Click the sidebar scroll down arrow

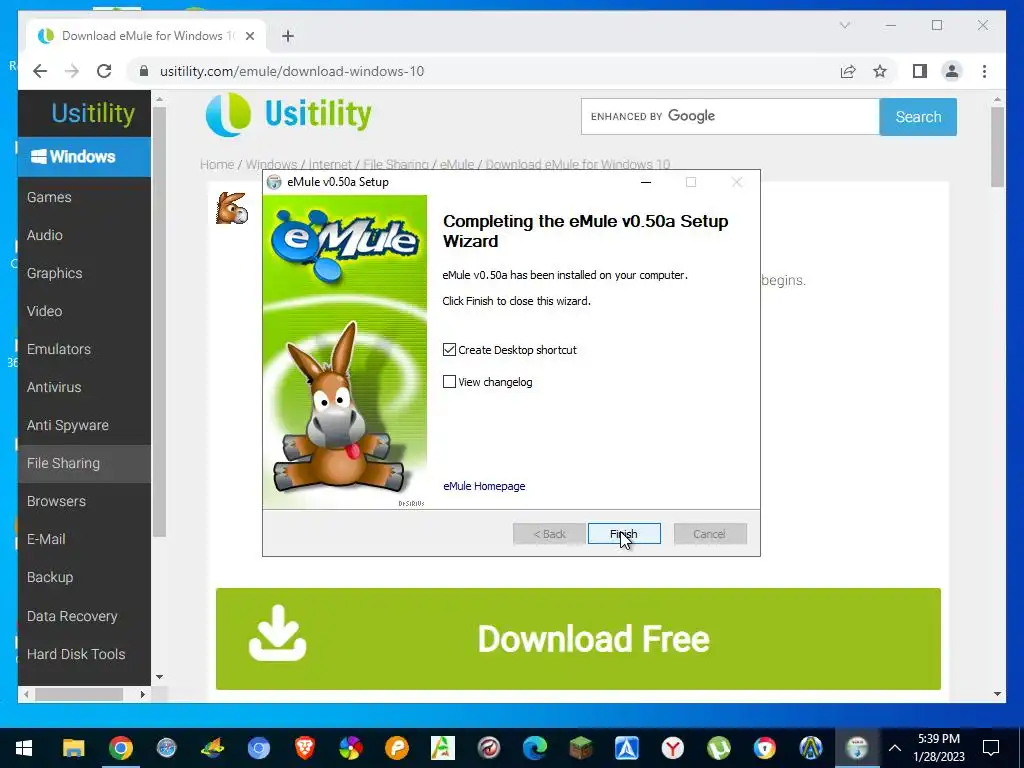(x=159, y=677)
